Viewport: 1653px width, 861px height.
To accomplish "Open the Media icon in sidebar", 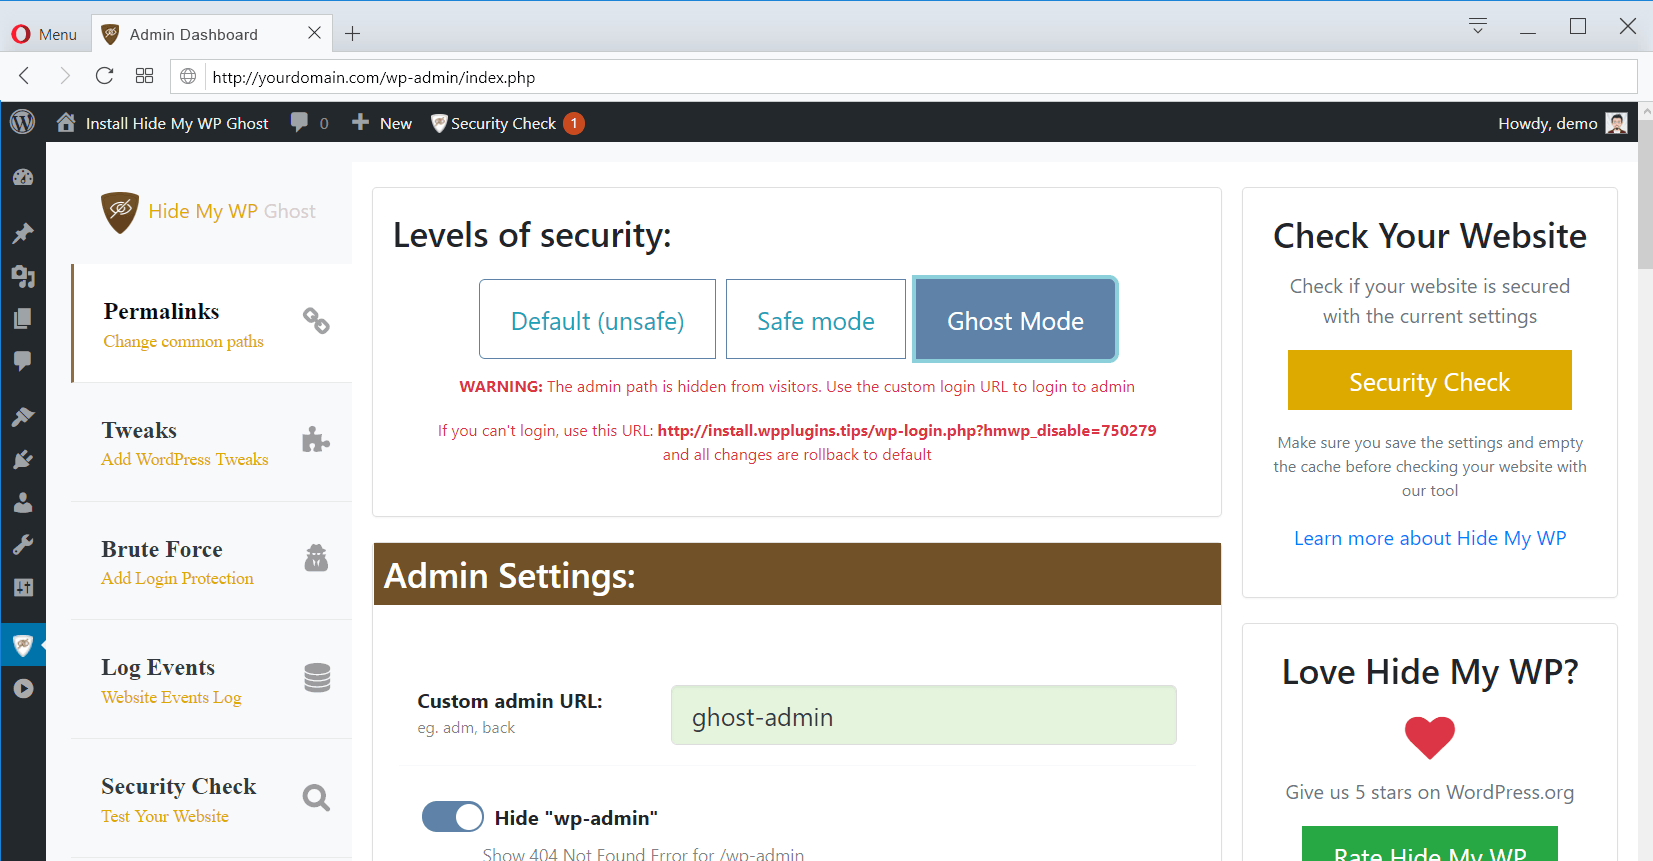I will (x=23, y=276).
